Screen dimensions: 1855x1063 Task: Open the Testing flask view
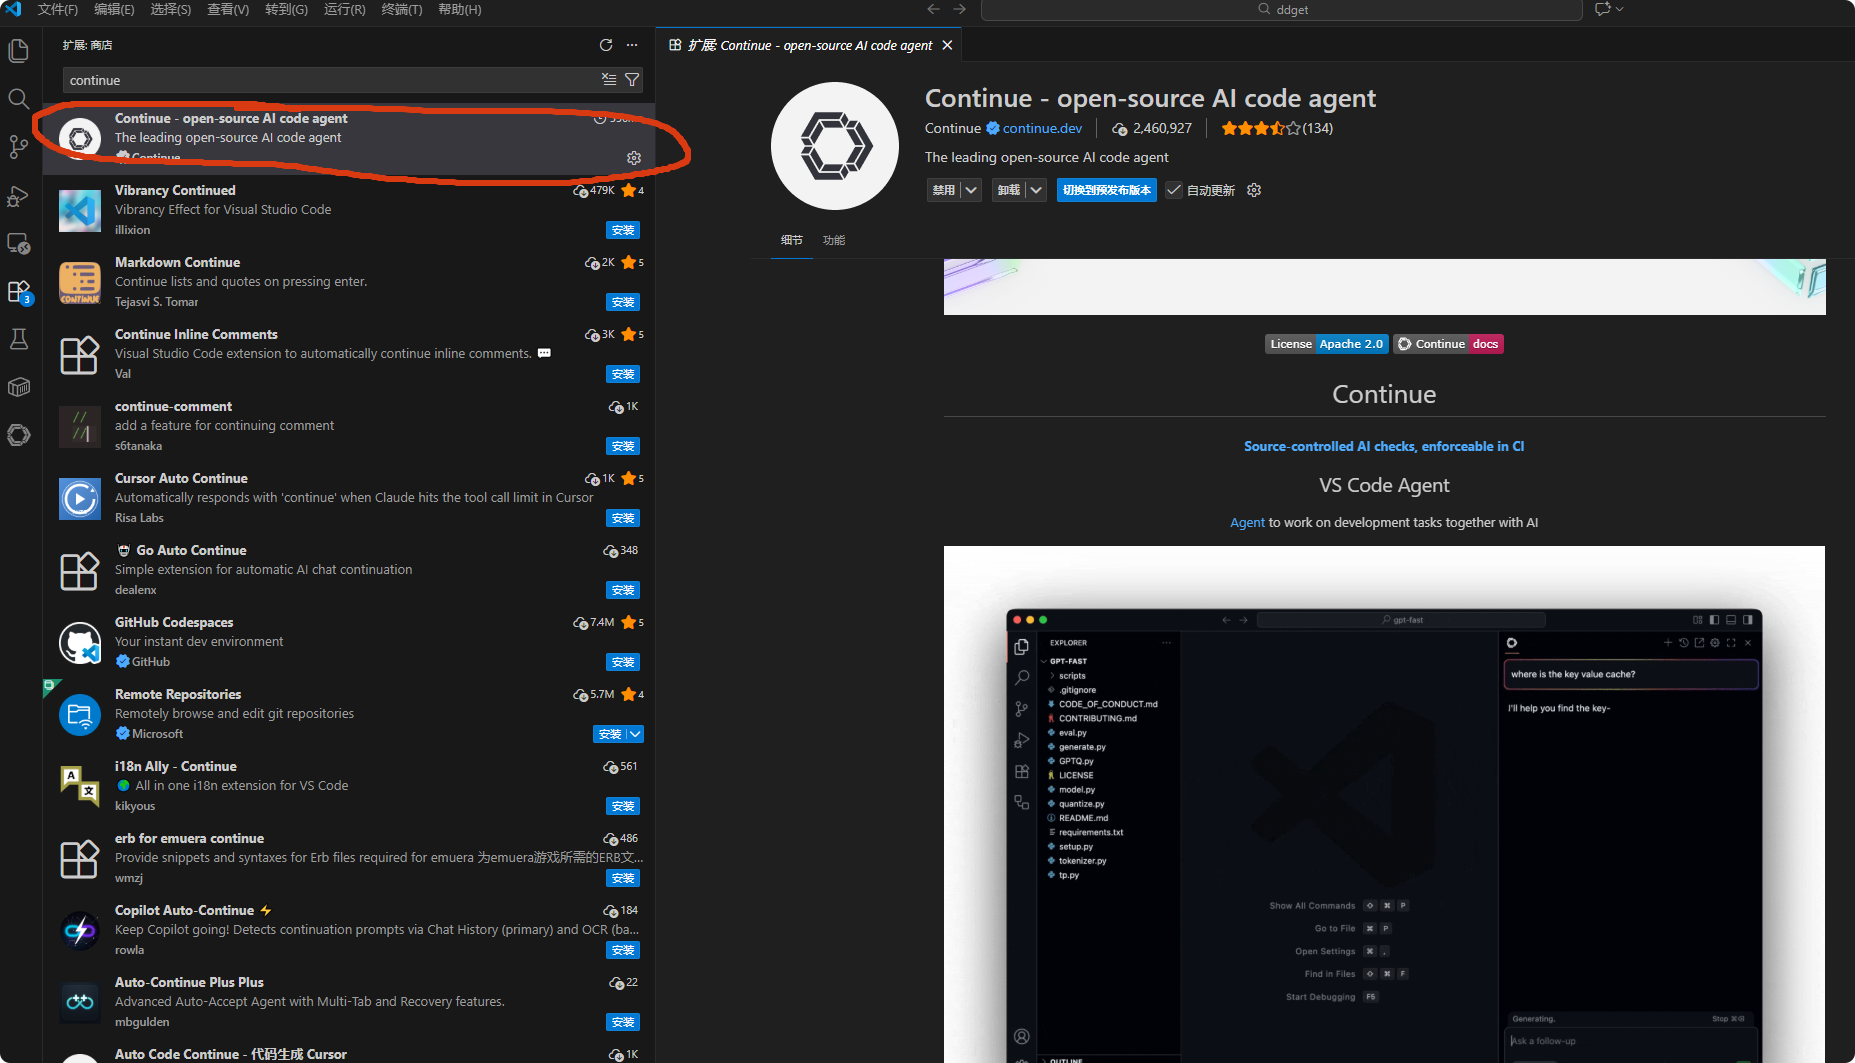[x=19, y=339]
